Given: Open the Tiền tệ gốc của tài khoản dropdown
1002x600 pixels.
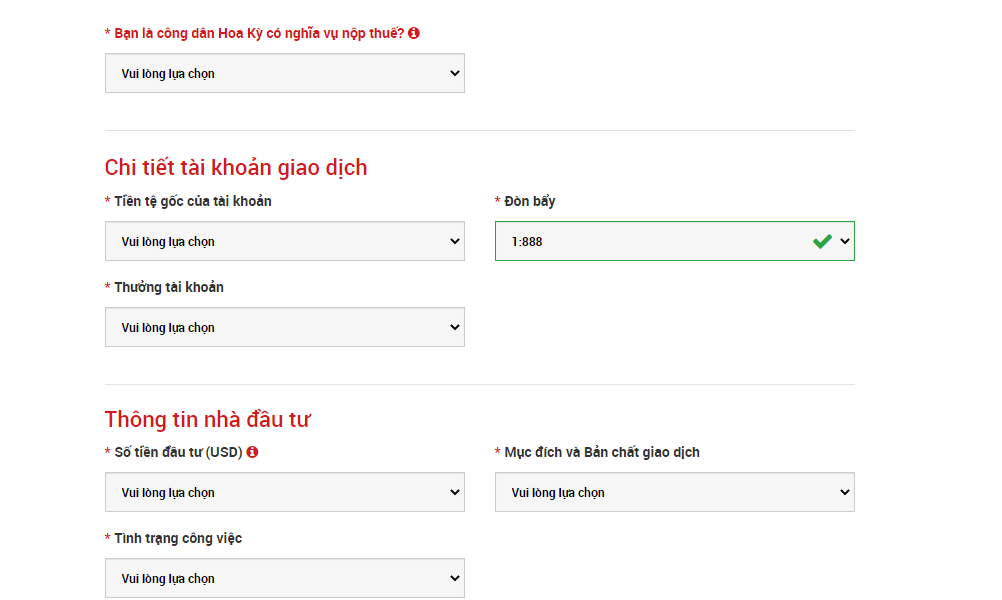Looking at the screenshot, I should [x=284, y=241].
